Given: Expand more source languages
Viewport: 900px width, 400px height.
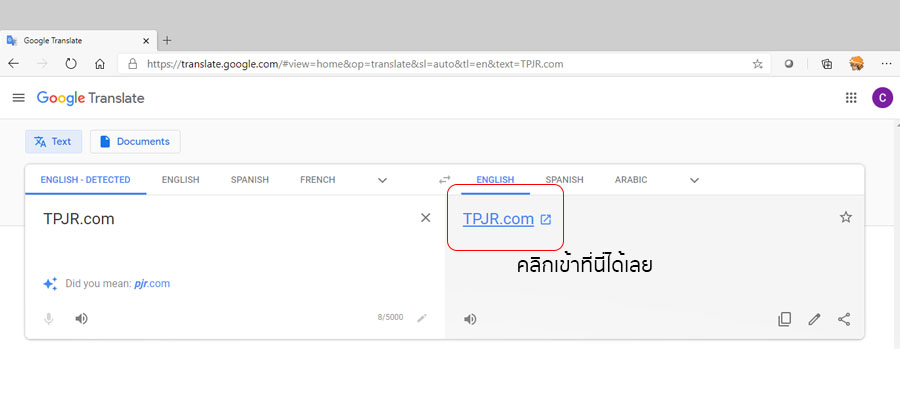Looking at the screenshot, I should tap(382, 180).
